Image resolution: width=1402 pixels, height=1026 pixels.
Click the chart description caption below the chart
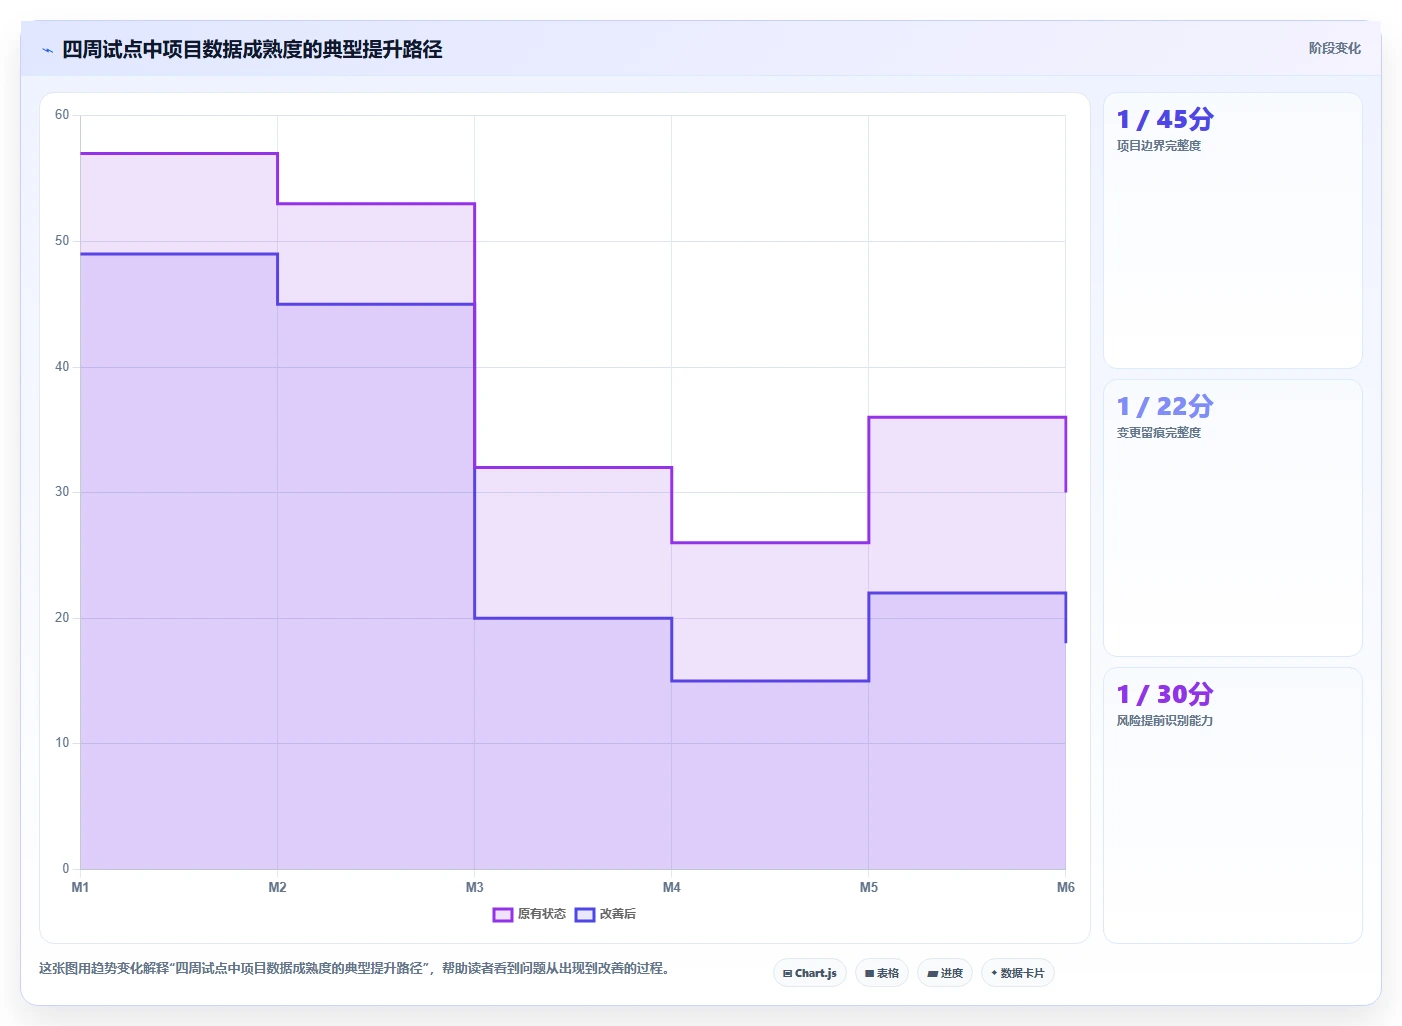[354, 968]
